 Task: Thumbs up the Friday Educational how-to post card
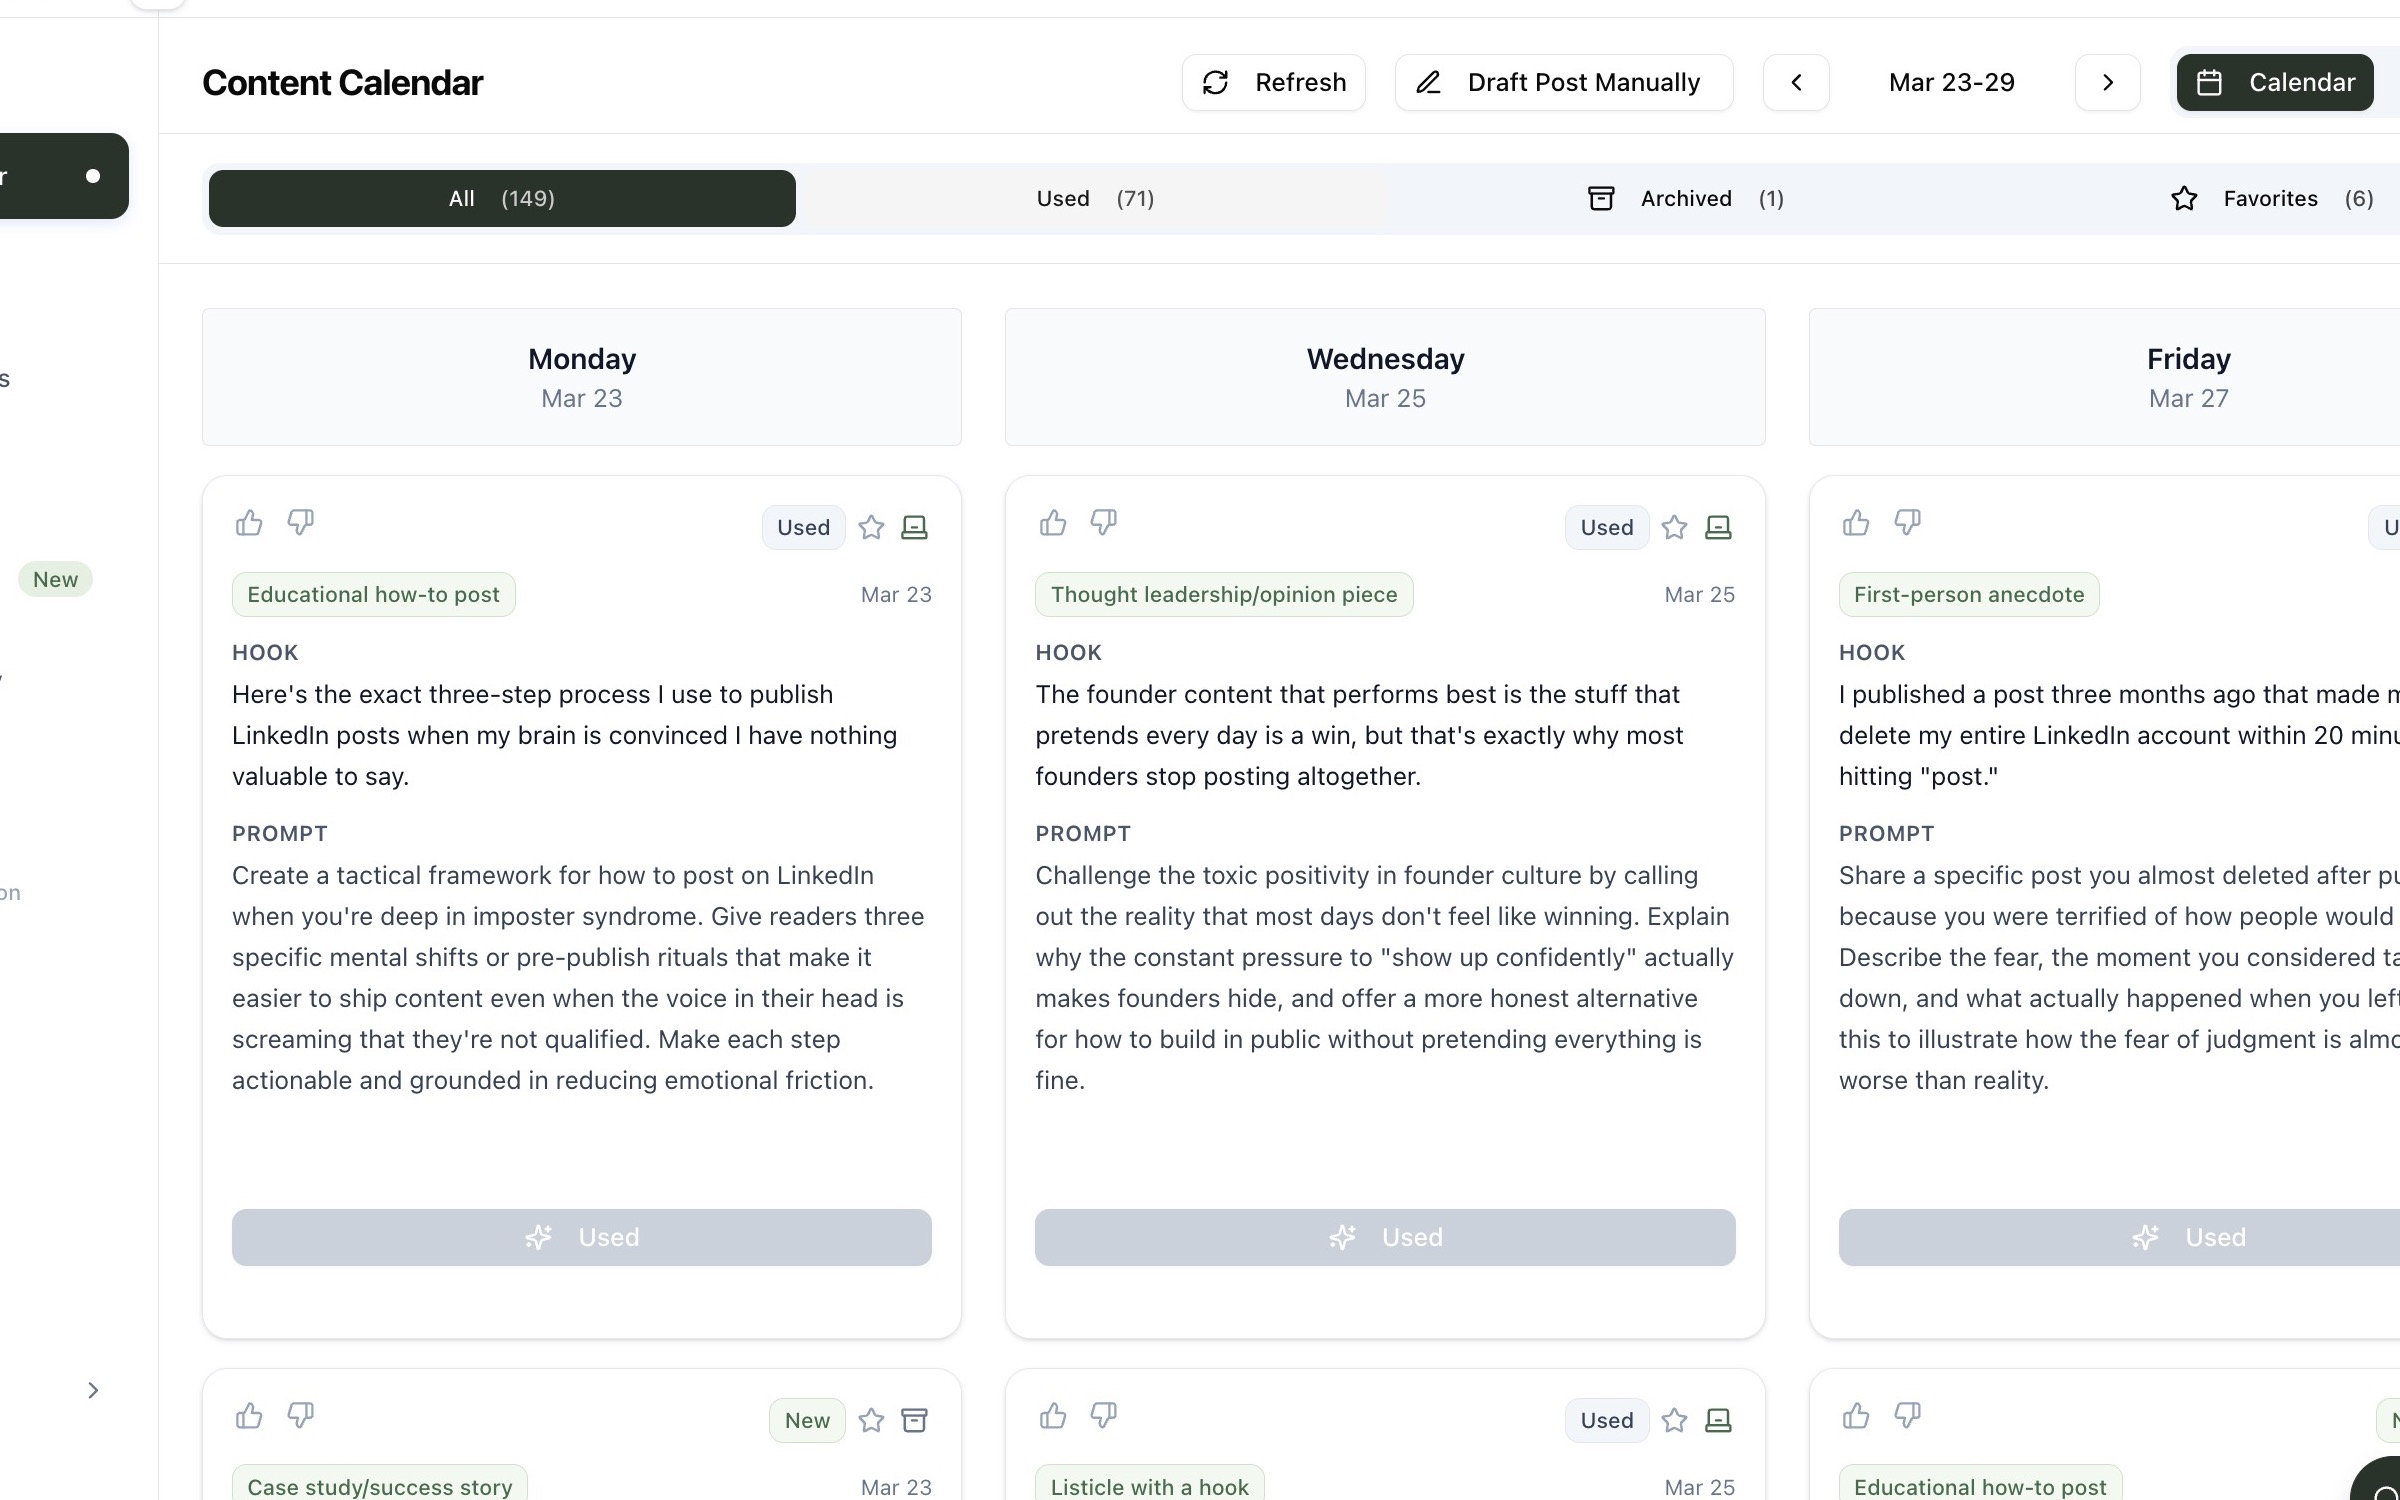tap(1856, 1416)
